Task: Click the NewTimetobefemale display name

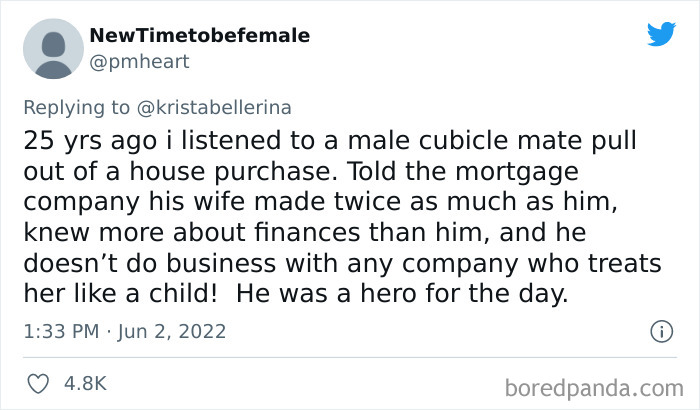Action: pos(199,36)
